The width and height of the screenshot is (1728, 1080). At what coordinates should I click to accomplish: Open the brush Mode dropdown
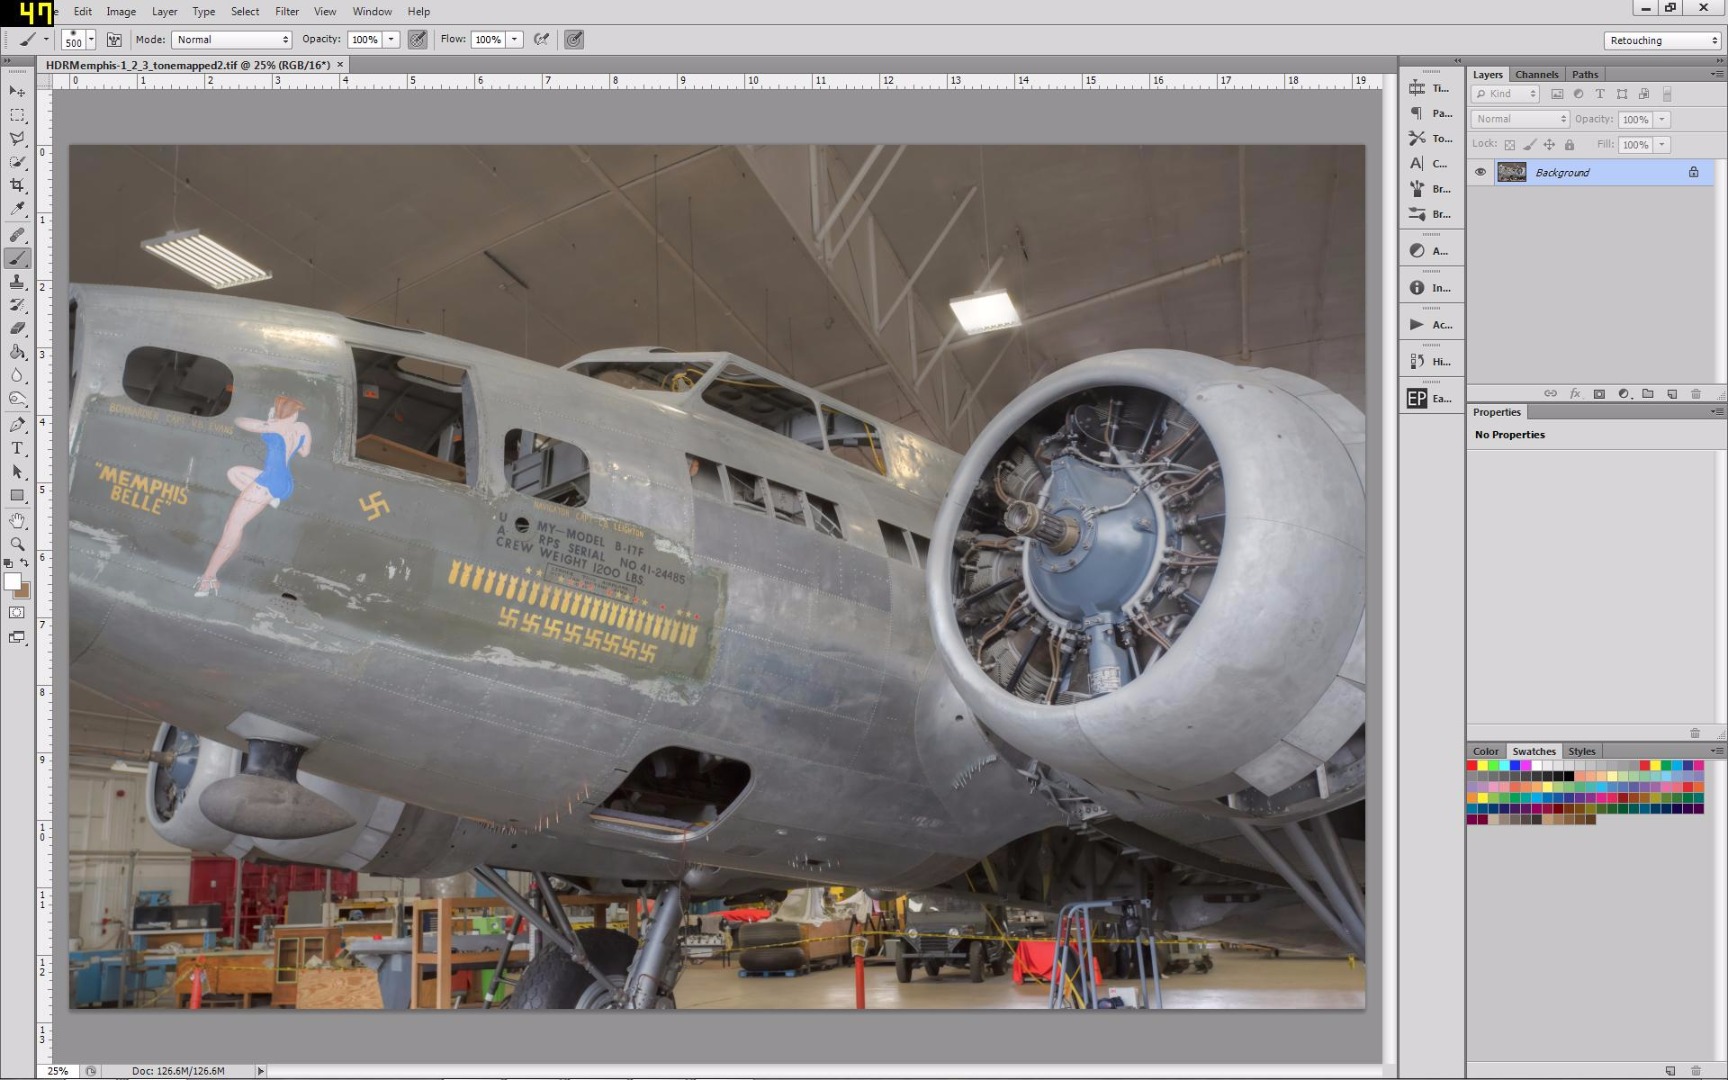click(231, 39)
